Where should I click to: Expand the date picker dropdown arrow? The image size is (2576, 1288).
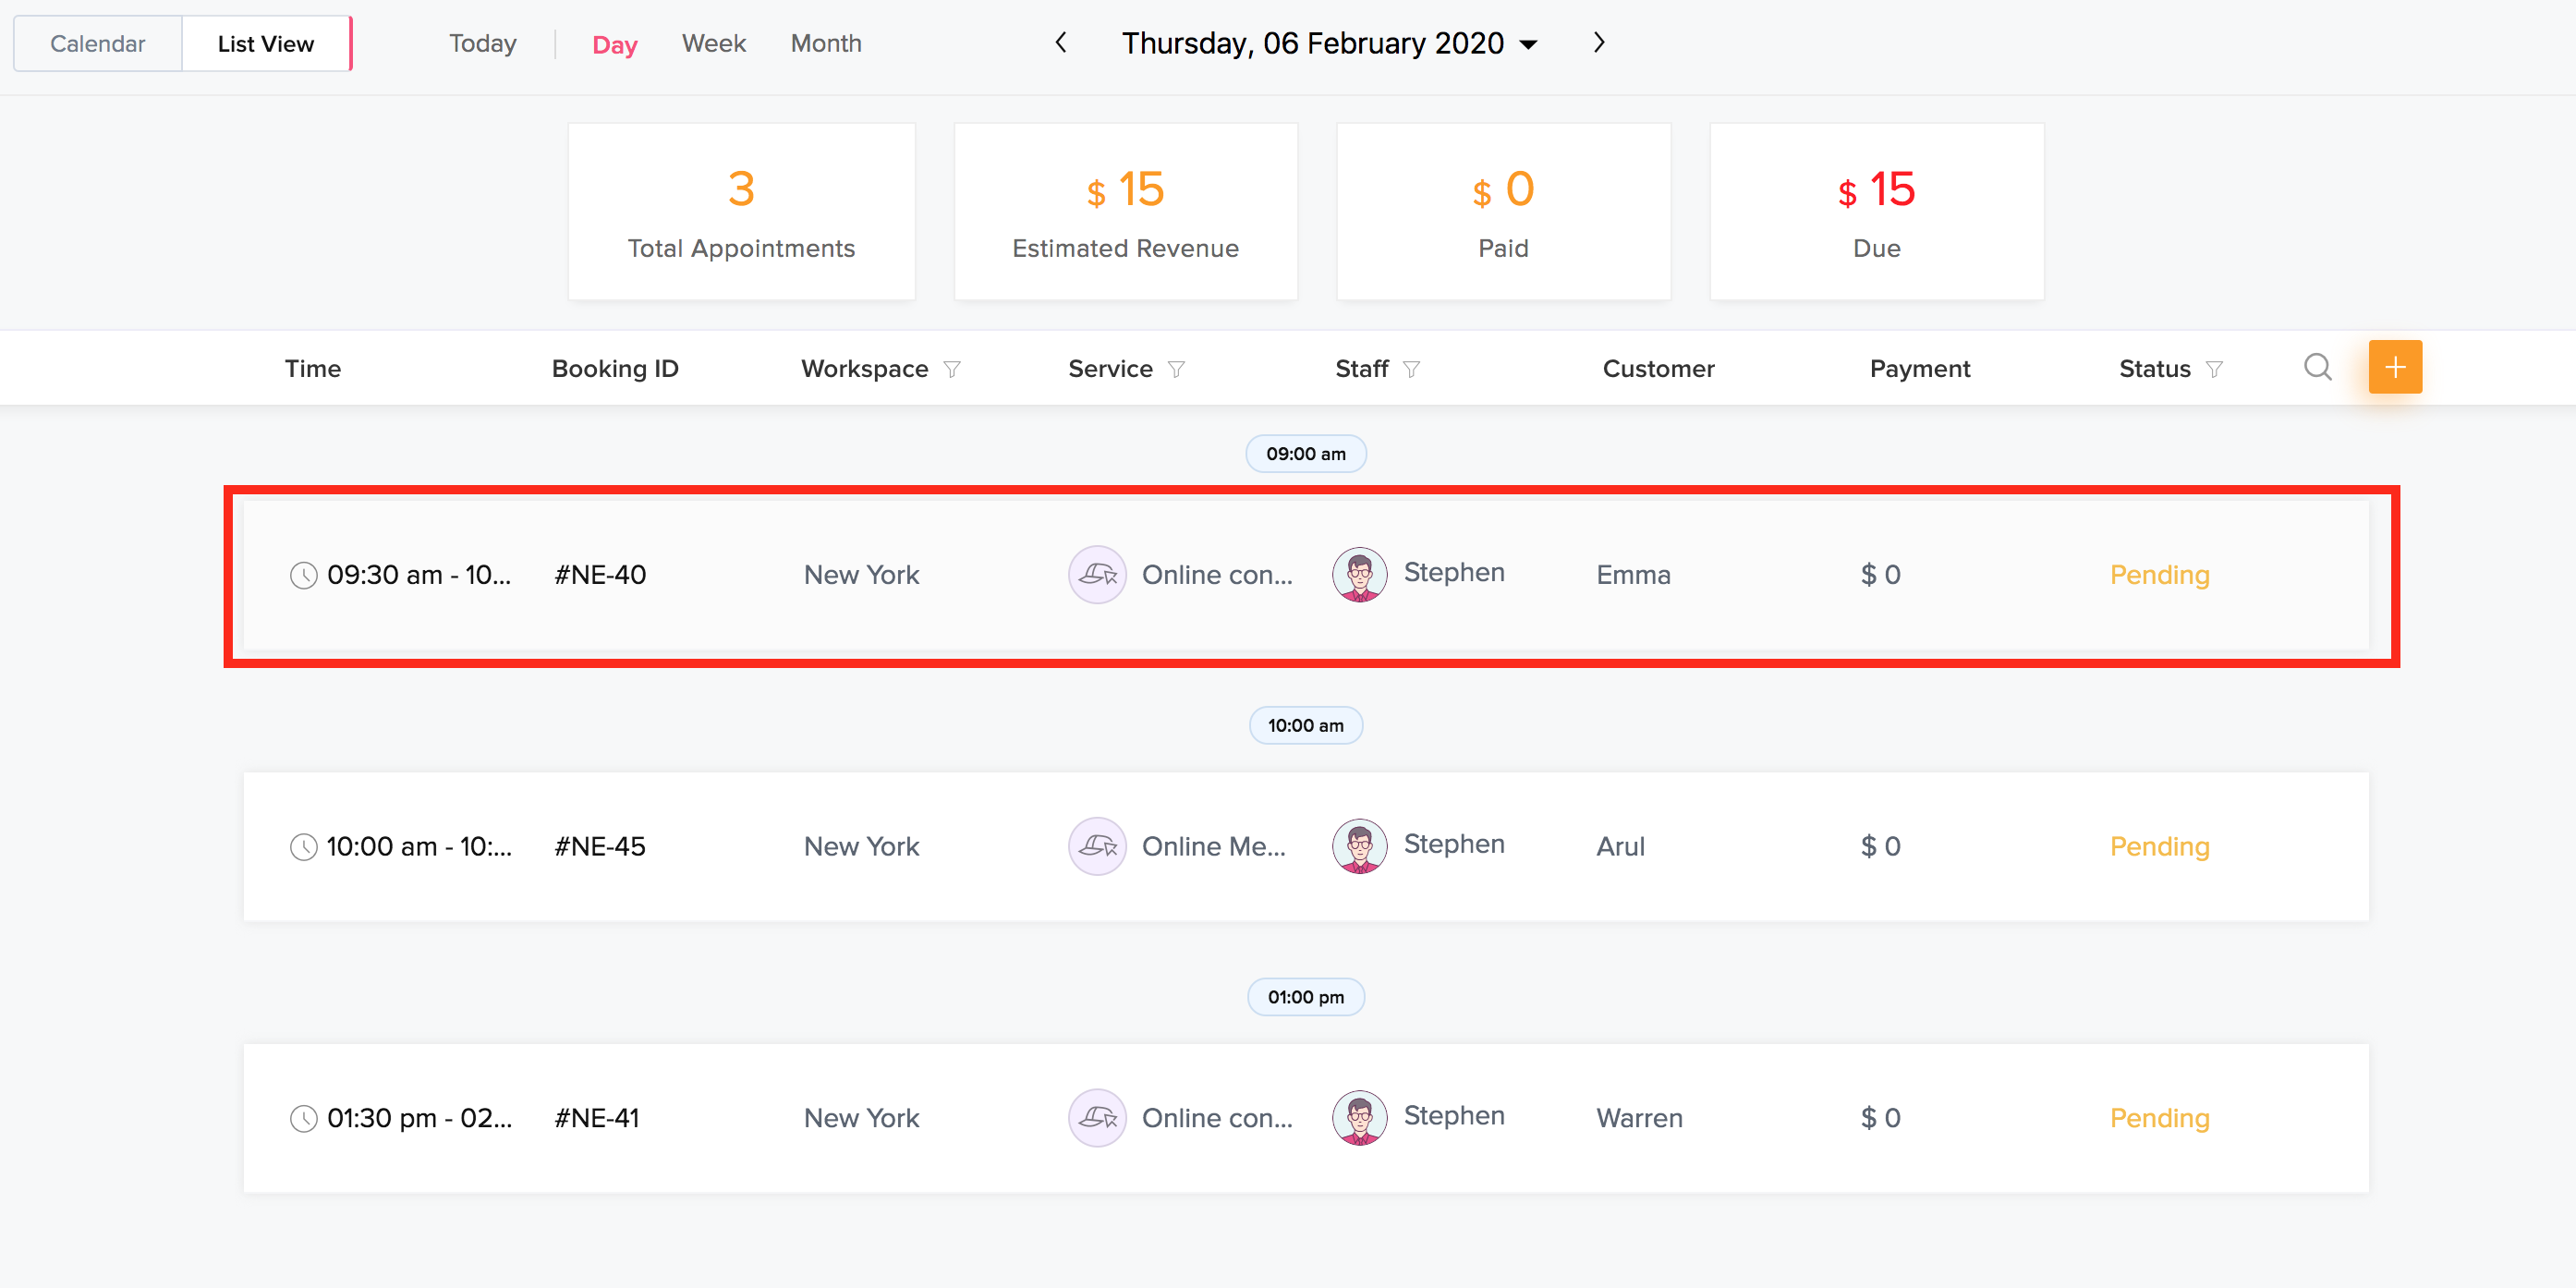click(x=1528, y=45)
